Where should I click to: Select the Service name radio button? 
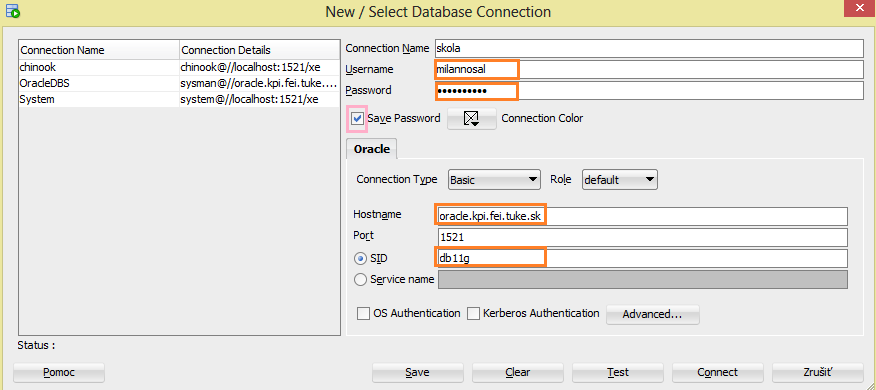pos(361,279)
